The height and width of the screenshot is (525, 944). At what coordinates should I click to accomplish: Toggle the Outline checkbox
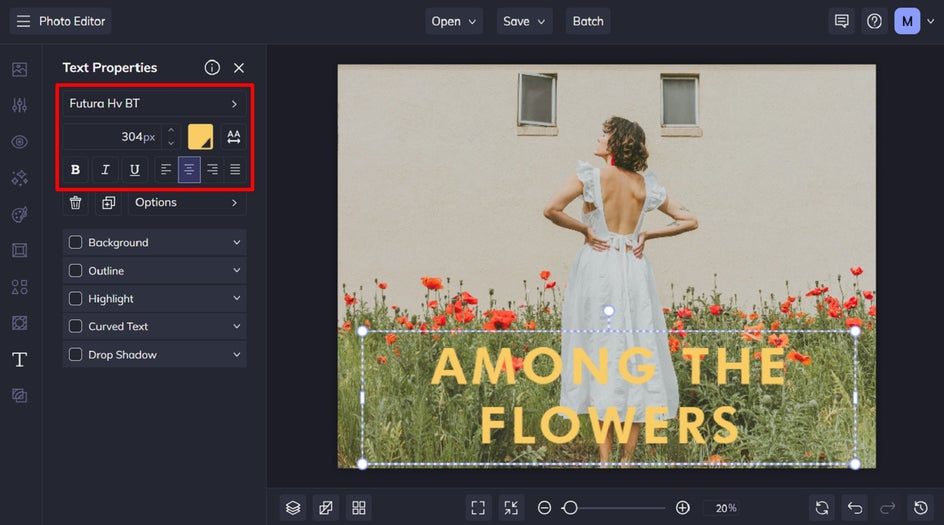75,271
